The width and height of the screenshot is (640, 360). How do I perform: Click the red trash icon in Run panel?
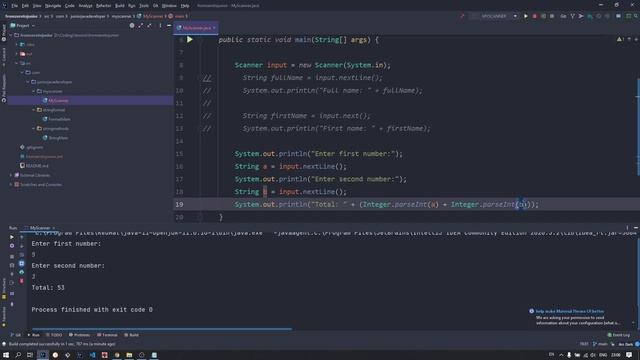(x=22, y=281)
